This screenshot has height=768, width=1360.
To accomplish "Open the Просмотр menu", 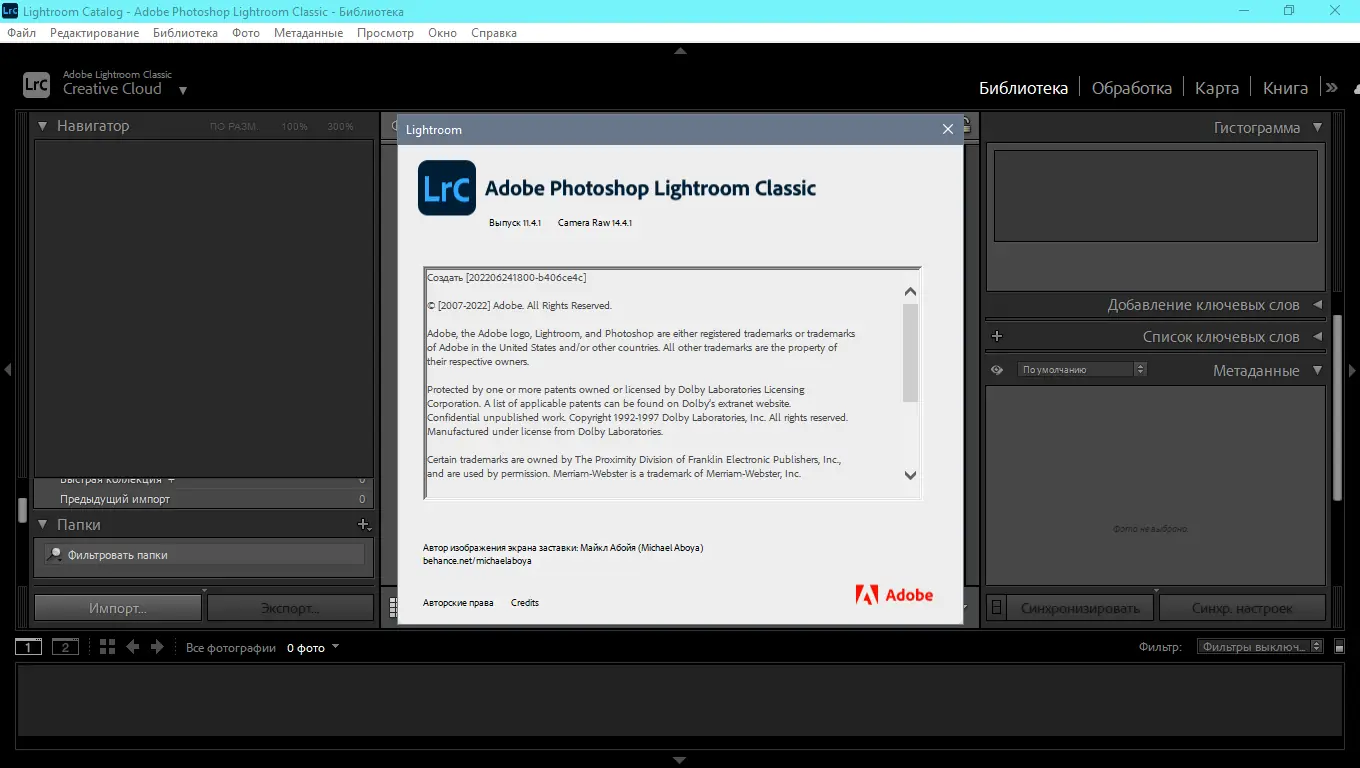I will 385,33.
